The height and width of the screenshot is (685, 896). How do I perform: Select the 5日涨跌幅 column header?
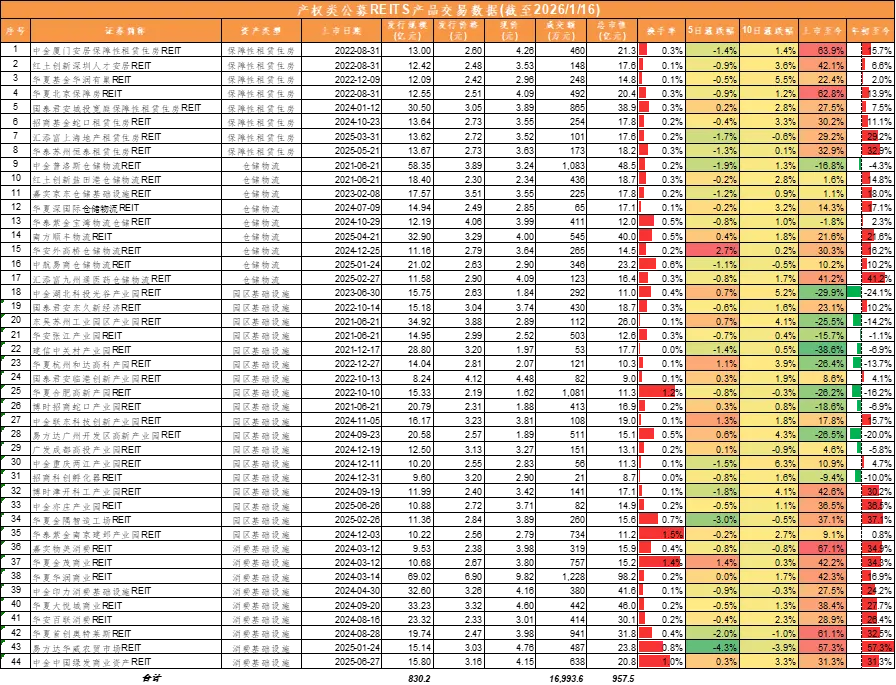(x=712, y=31)
